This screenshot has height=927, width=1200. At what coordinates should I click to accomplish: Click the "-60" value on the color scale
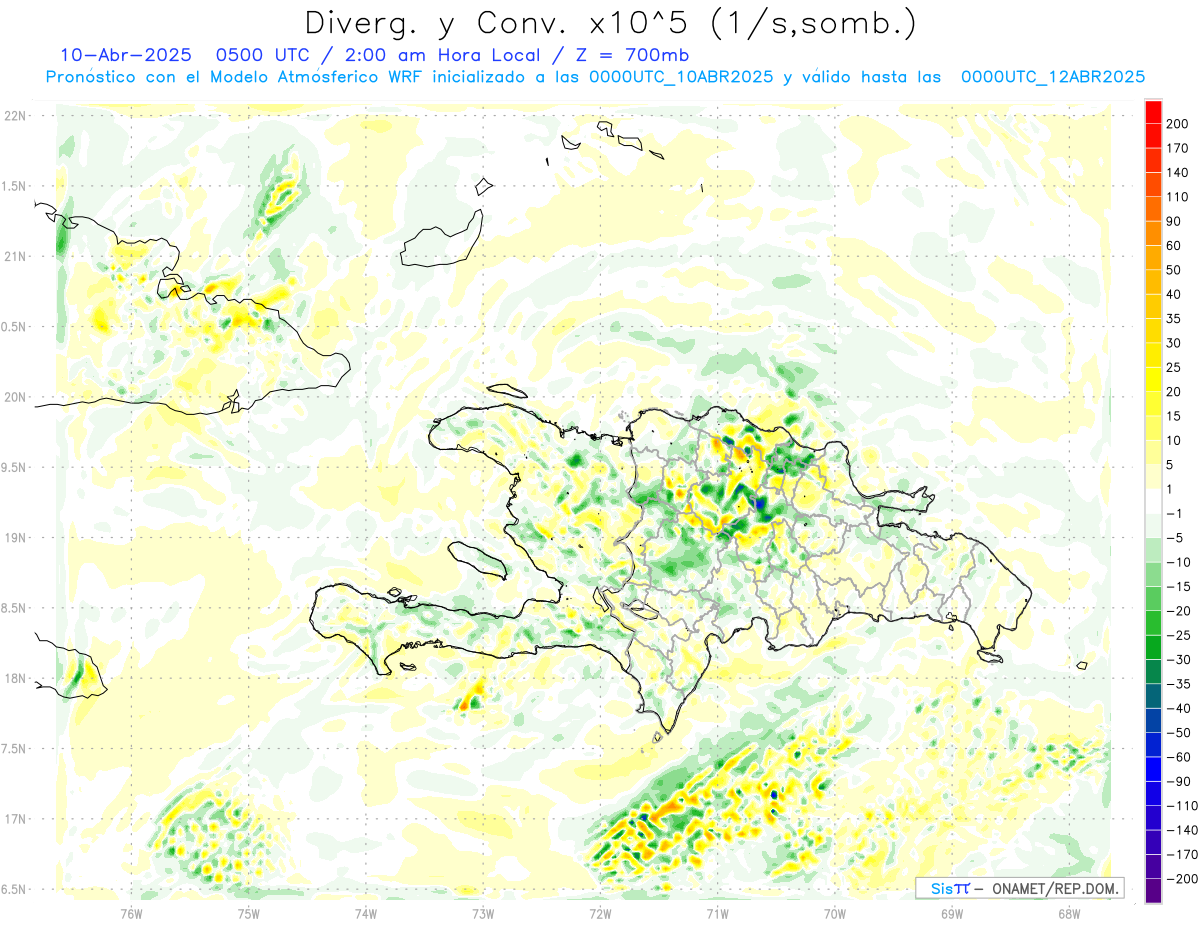1178,757
